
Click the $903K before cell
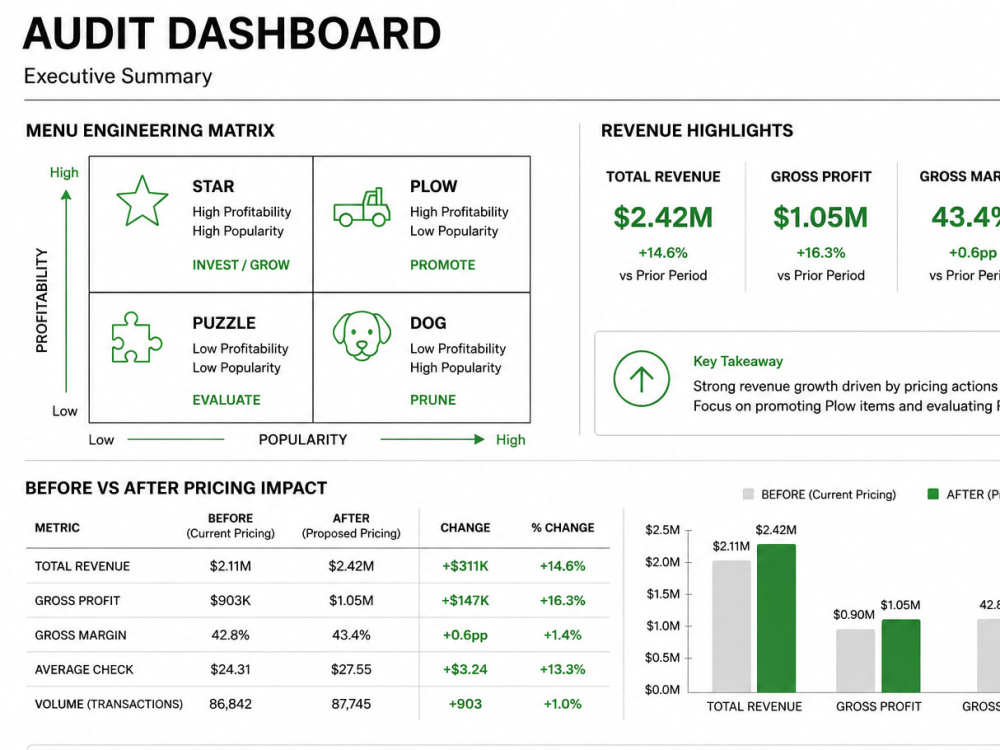230,601
